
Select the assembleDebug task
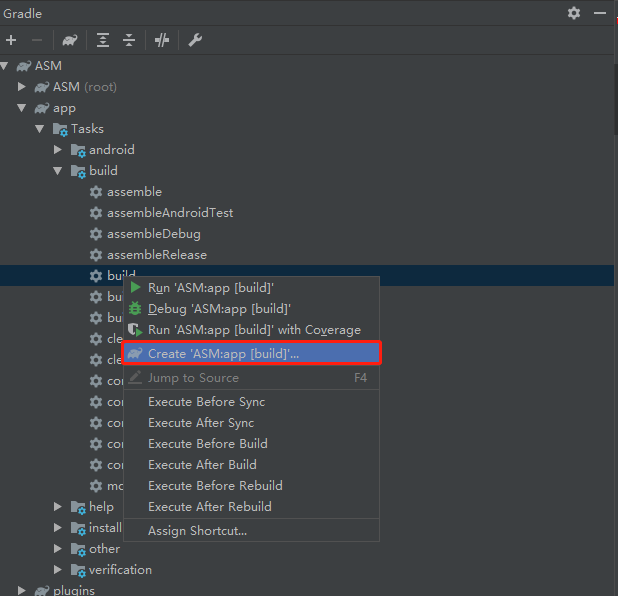click(x=154, y=234)
